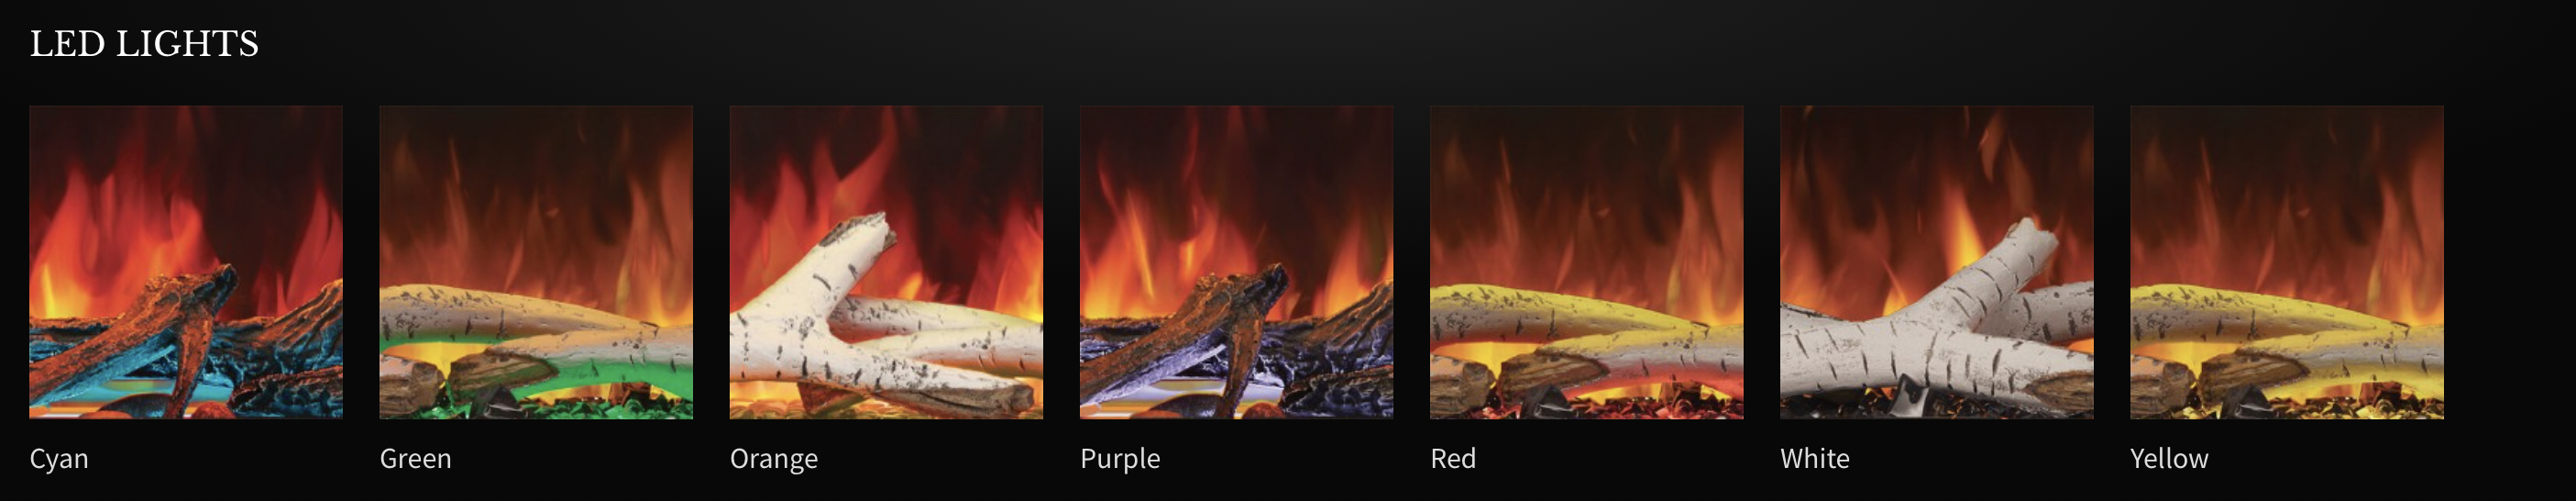Select the Cyan LED light thumbnail

click(x=186, y=262)
